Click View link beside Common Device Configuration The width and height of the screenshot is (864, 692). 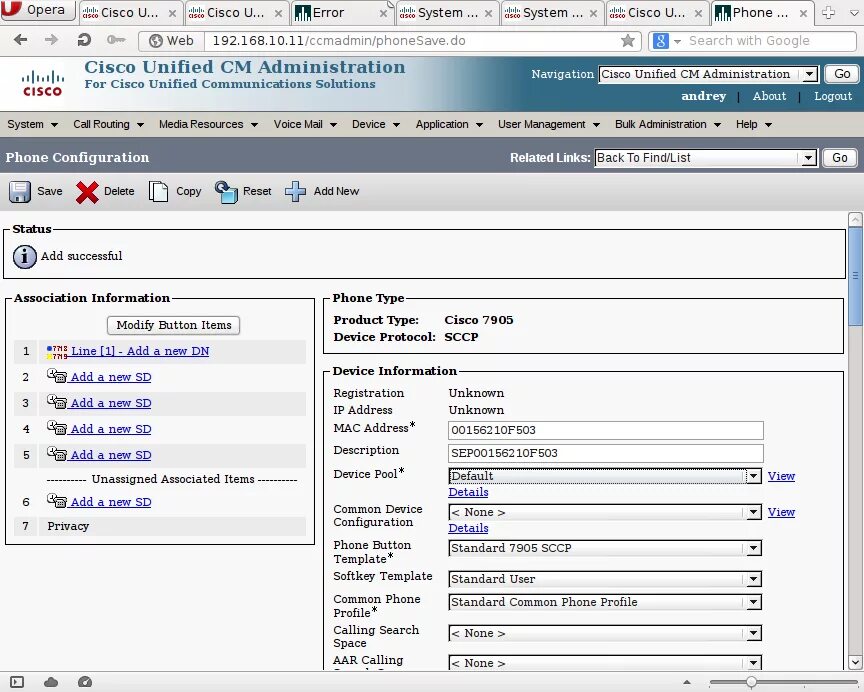pos(781,512)
